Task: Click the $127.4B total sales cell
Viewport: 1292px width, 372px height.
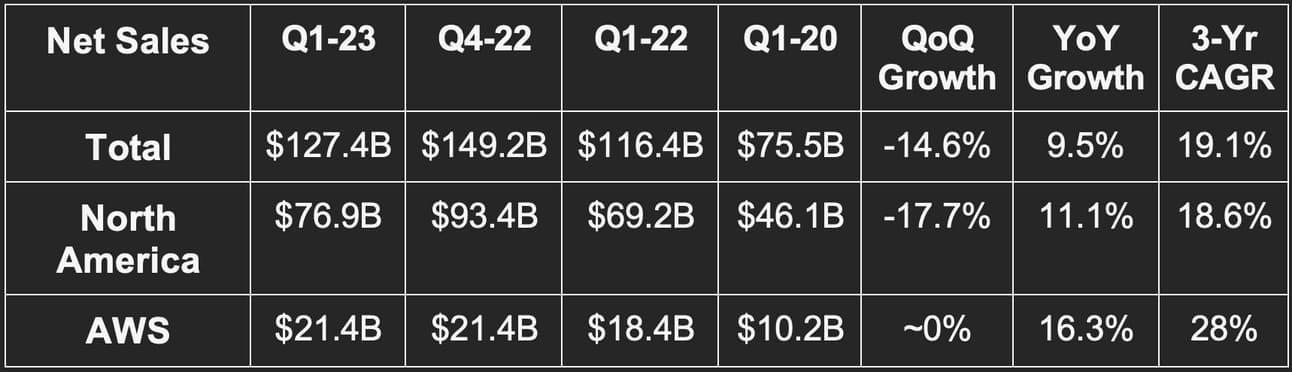Action: point(327,147)
